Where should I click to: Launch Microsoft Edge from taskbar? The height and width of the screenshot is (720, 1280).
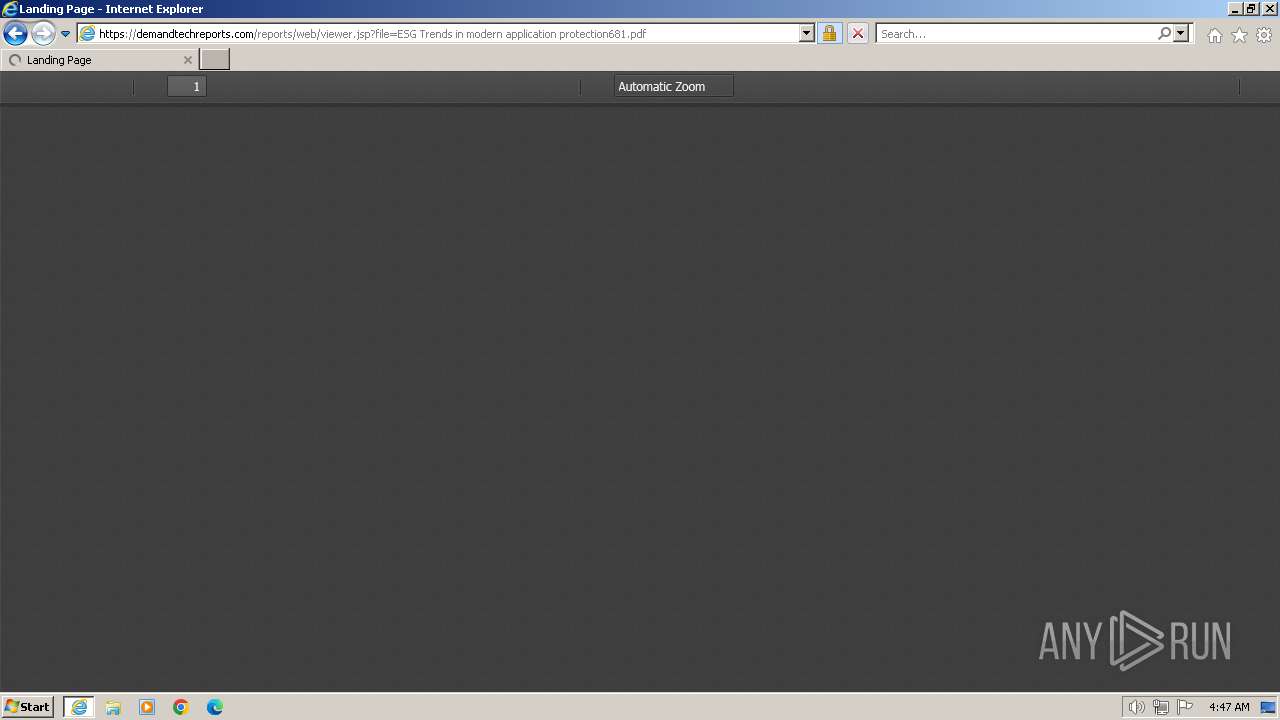click(x=215, y=707)
